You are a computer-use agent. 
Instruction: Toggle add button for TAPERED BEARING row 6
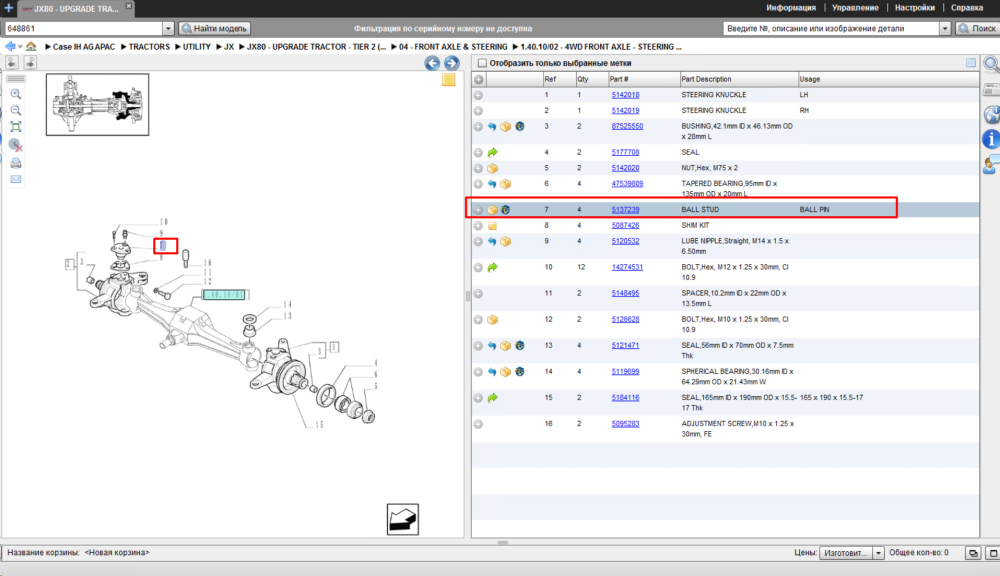pyautogui.click(x=478, y=184)
